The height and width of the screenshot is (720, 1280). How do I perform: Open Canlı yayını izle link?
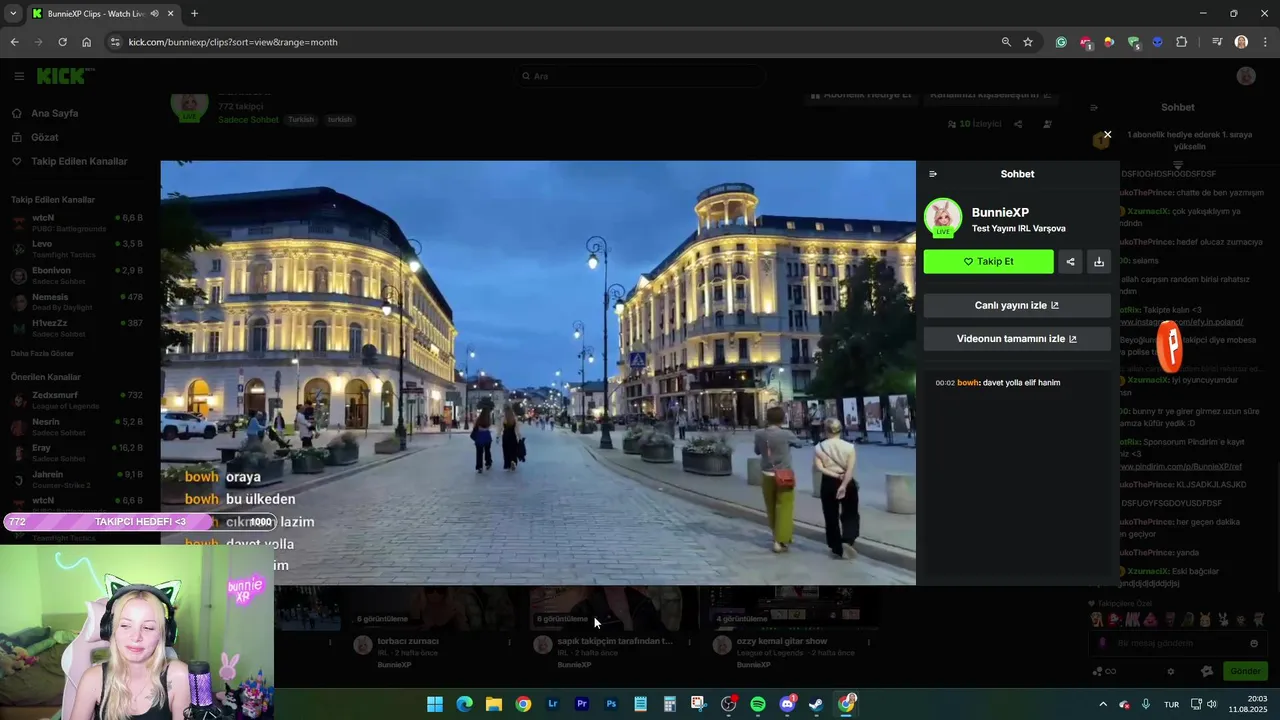click(1017, 306)
